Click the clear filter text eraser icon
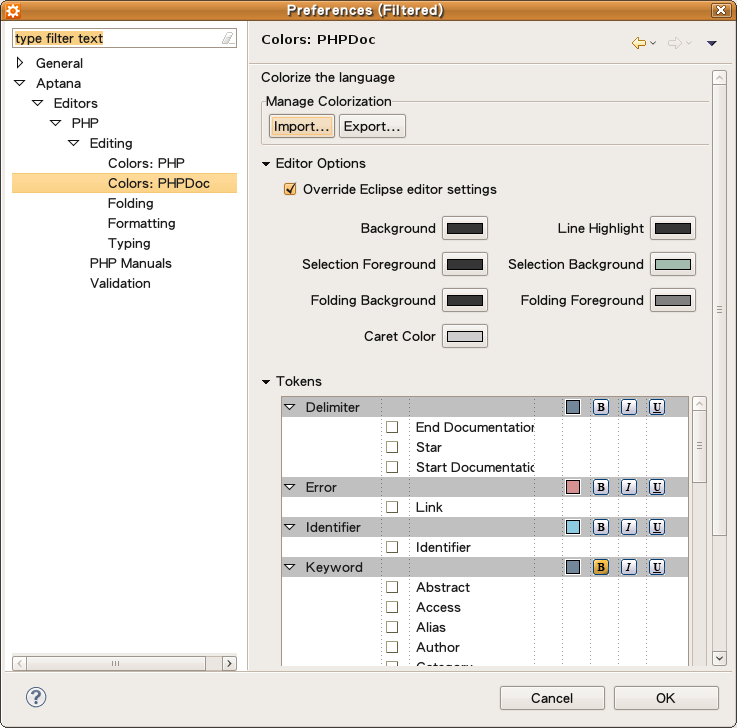 (228, 38)
